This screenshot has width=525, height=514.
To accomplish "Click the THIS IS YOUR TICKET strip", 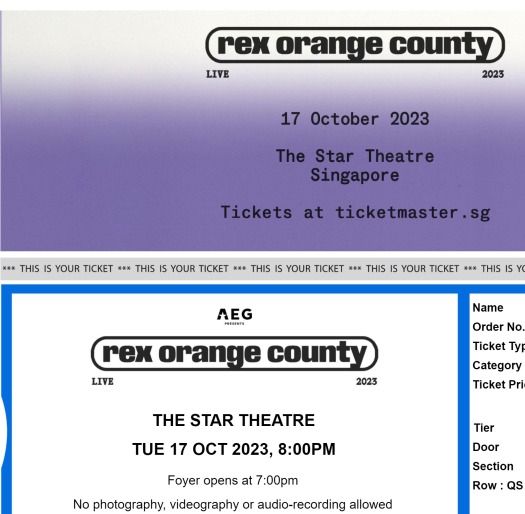I will click(x=262, y=269).
